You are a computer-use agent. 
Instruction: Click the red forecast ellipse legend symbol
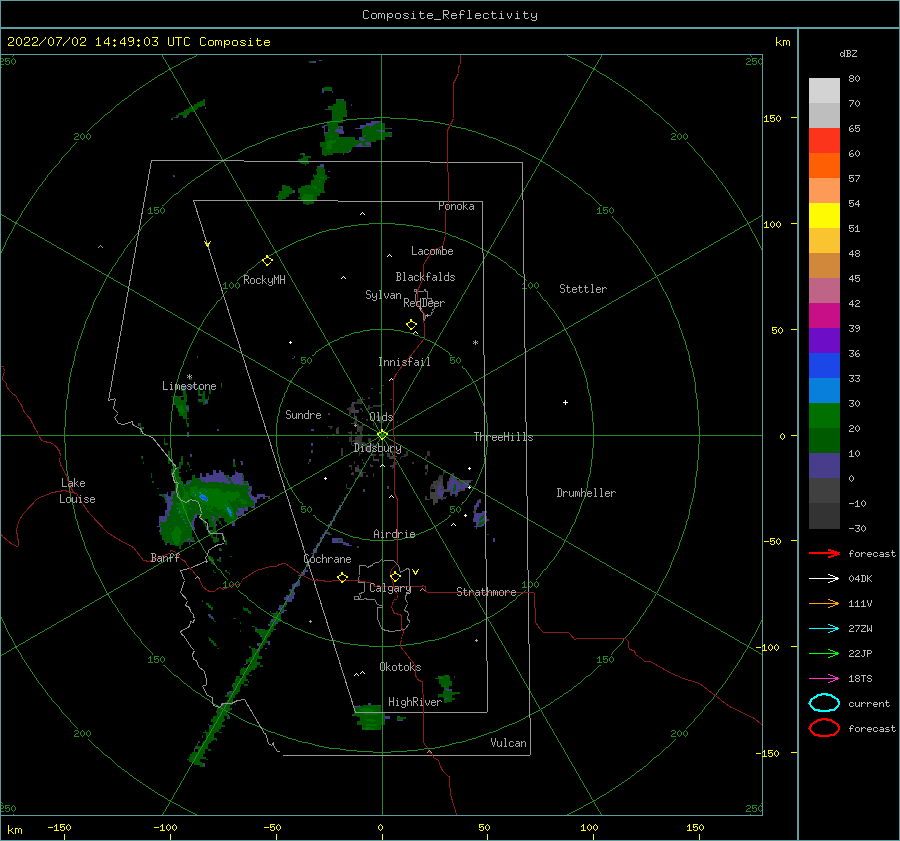[824, 728]
